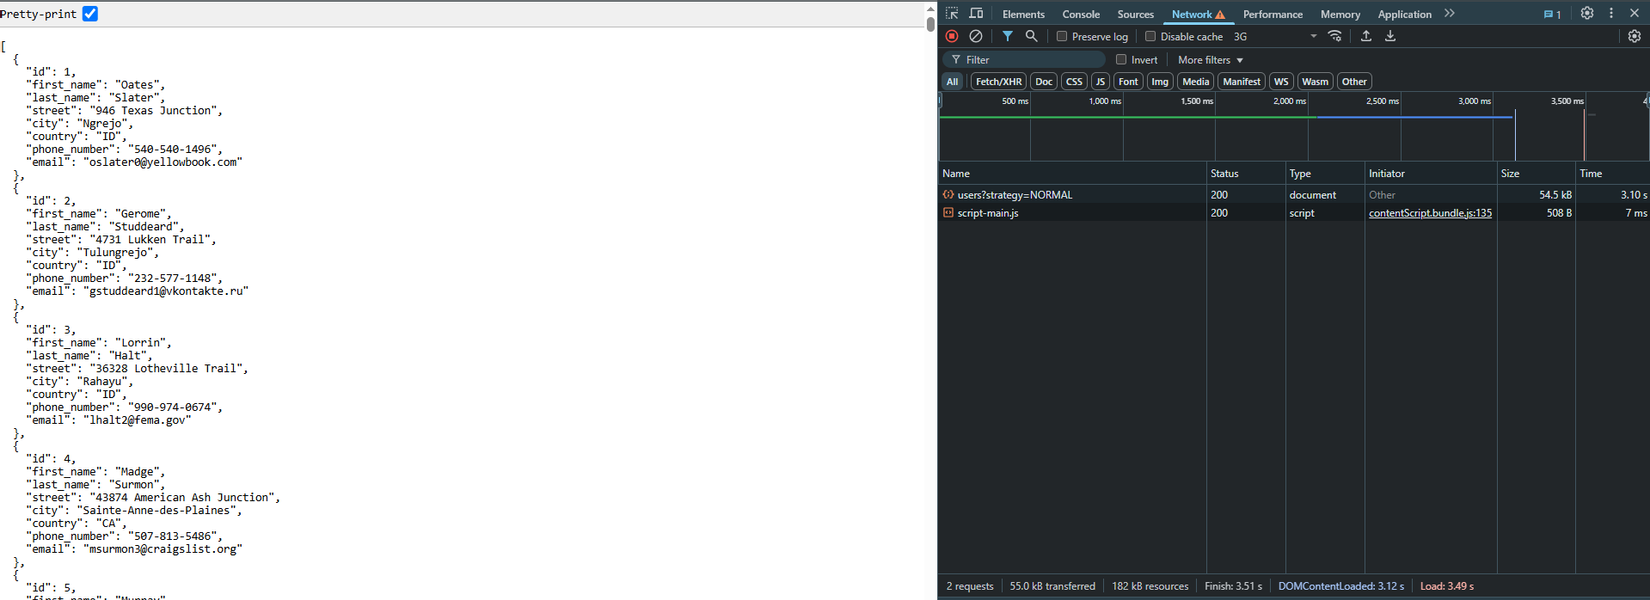Stop recording network log

pyautogui.click(x=952, y=36)
